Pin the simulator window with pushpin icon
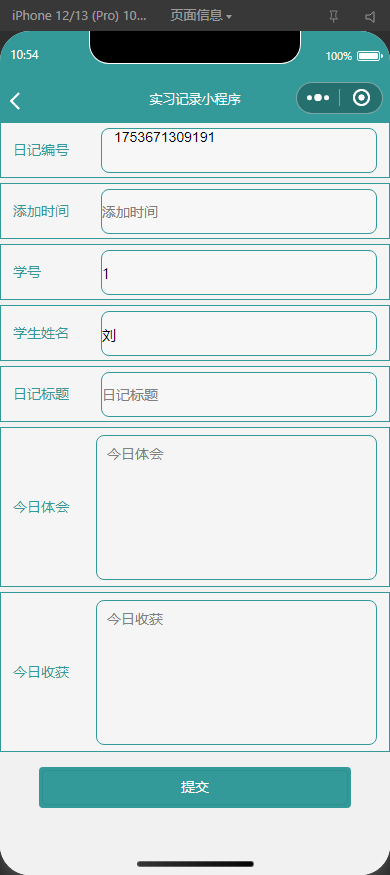This screenshot has width=390, height=875. [x=334, y=16]
